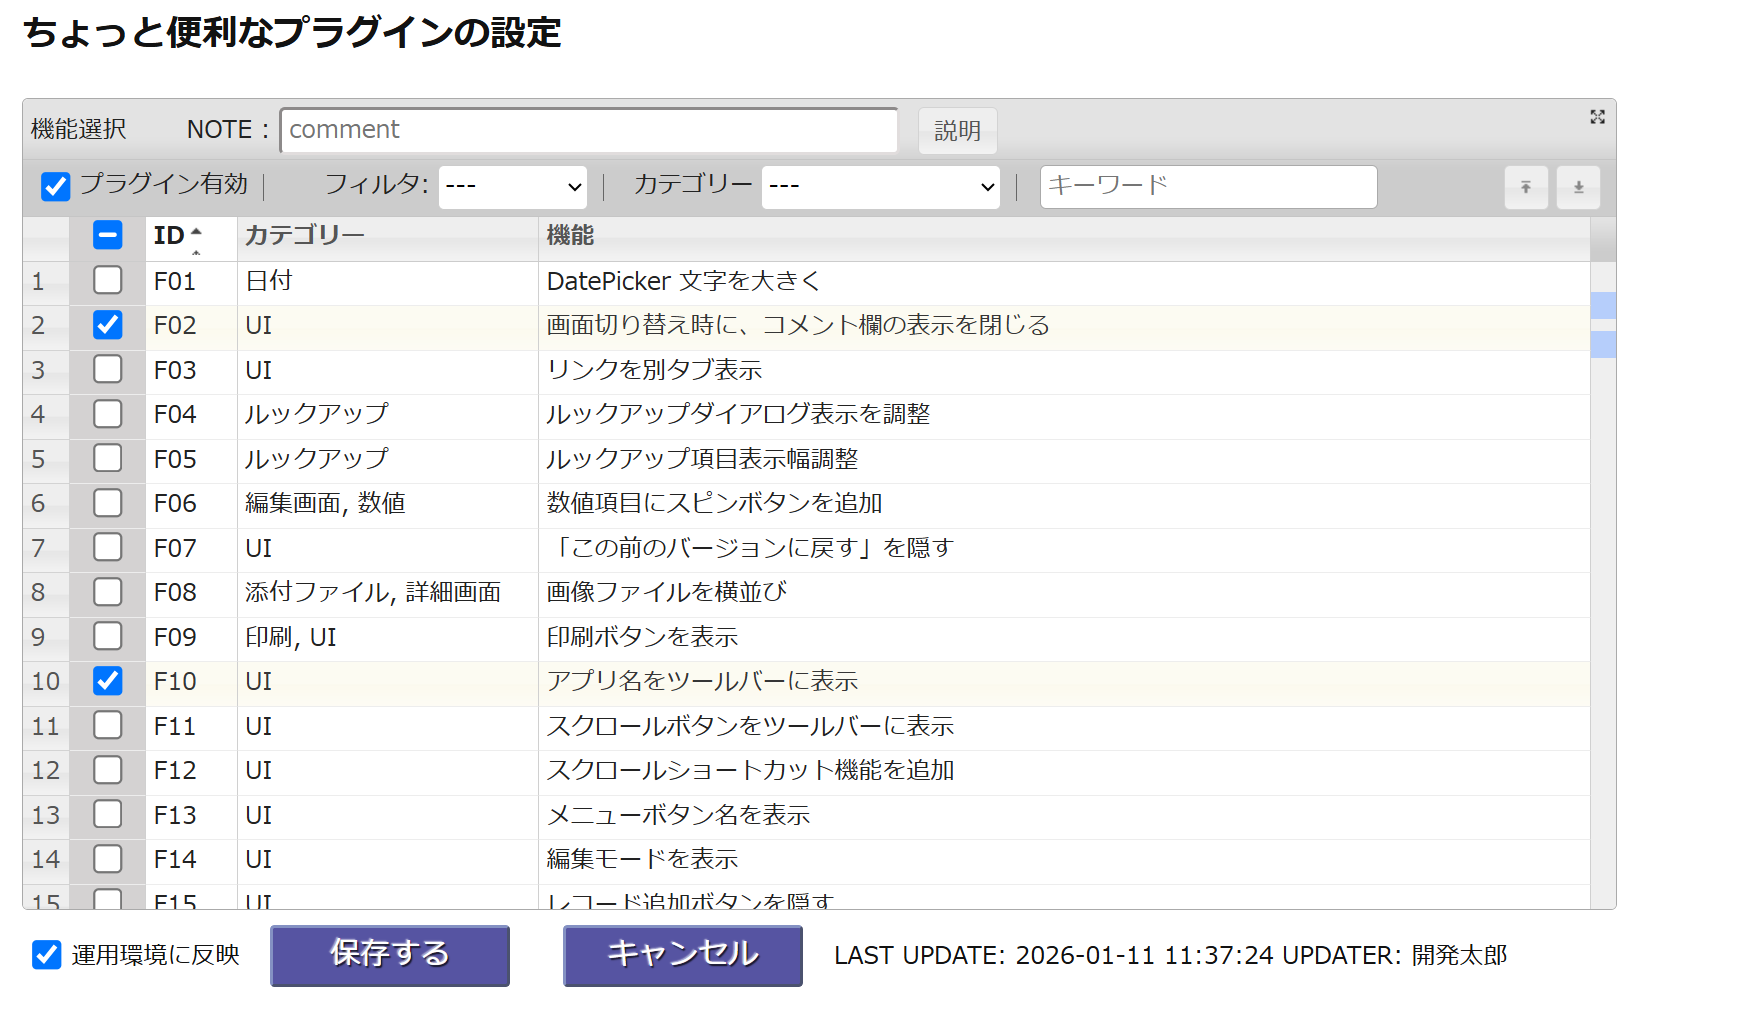
Task: Uncheck the 運用環境に反映 checkbox
Action: coord(47,955)
